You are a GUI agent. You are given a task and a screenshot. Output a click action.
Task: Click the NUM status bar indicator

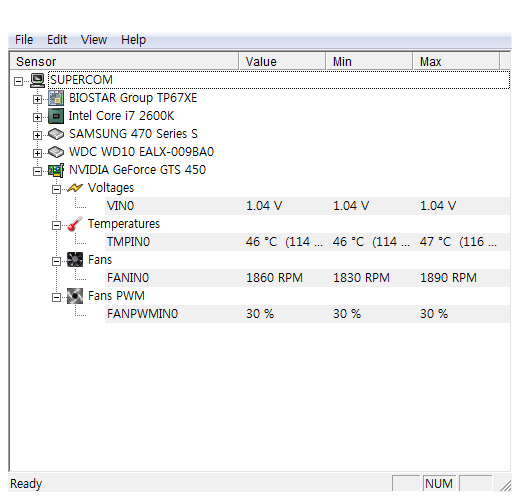(439, 483)
